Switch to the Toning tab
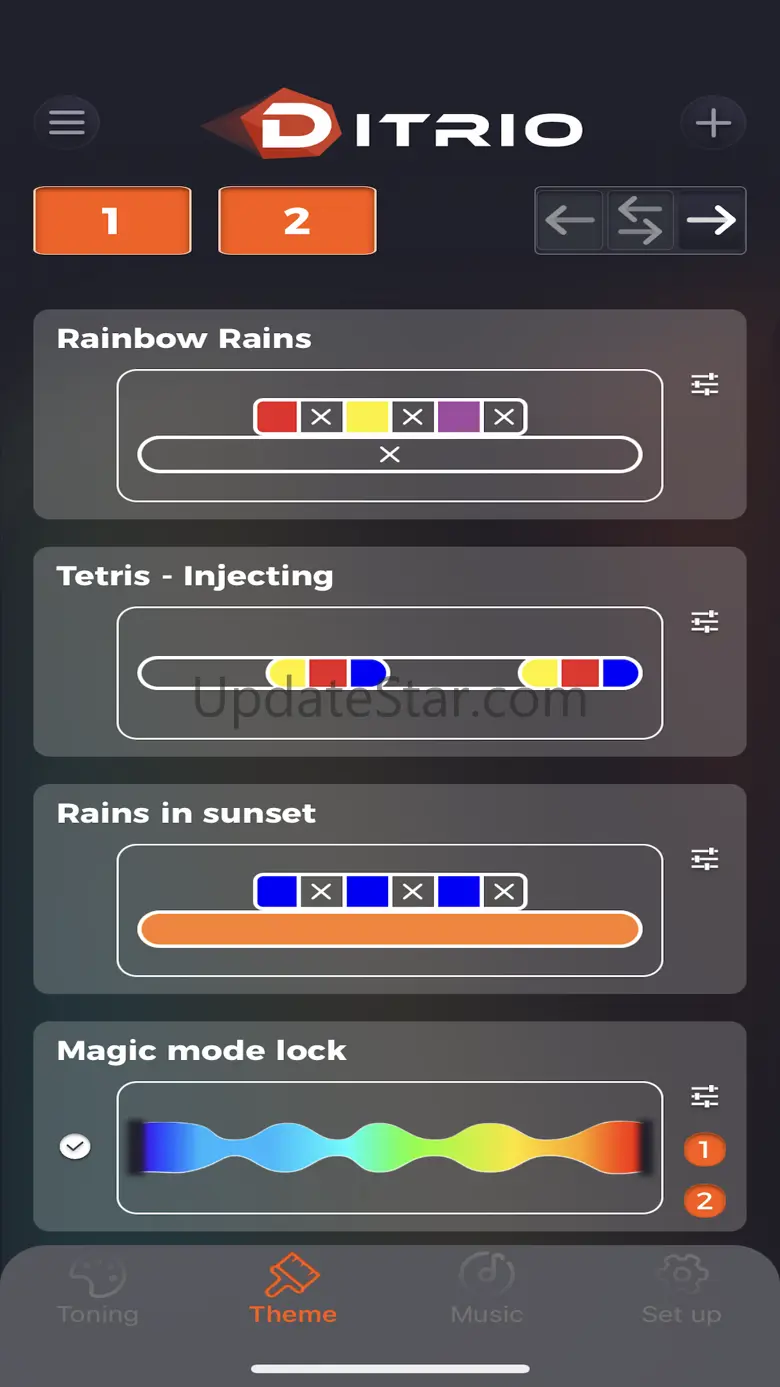The image size is (780, 1387). click(98, 1292)
